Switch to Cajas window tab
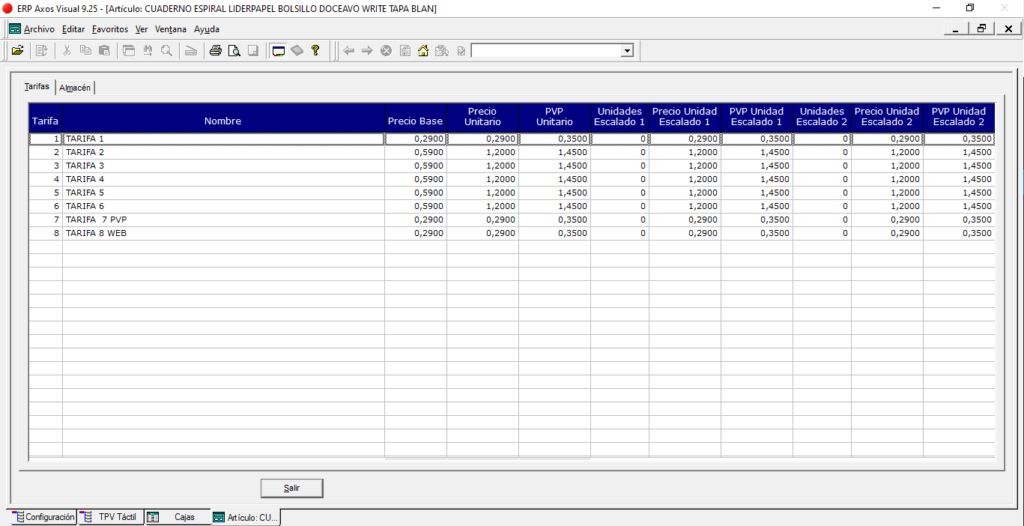 coord(177,517)
